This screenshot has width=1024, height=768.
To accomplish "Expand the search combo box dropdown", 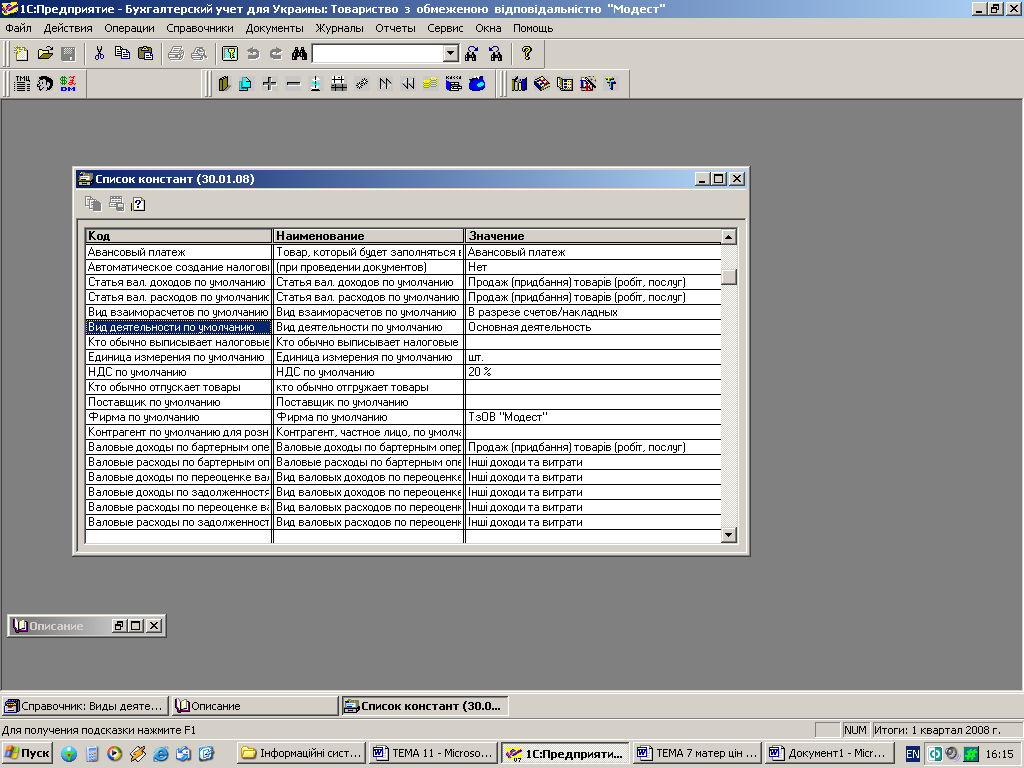I will point(451,54).
